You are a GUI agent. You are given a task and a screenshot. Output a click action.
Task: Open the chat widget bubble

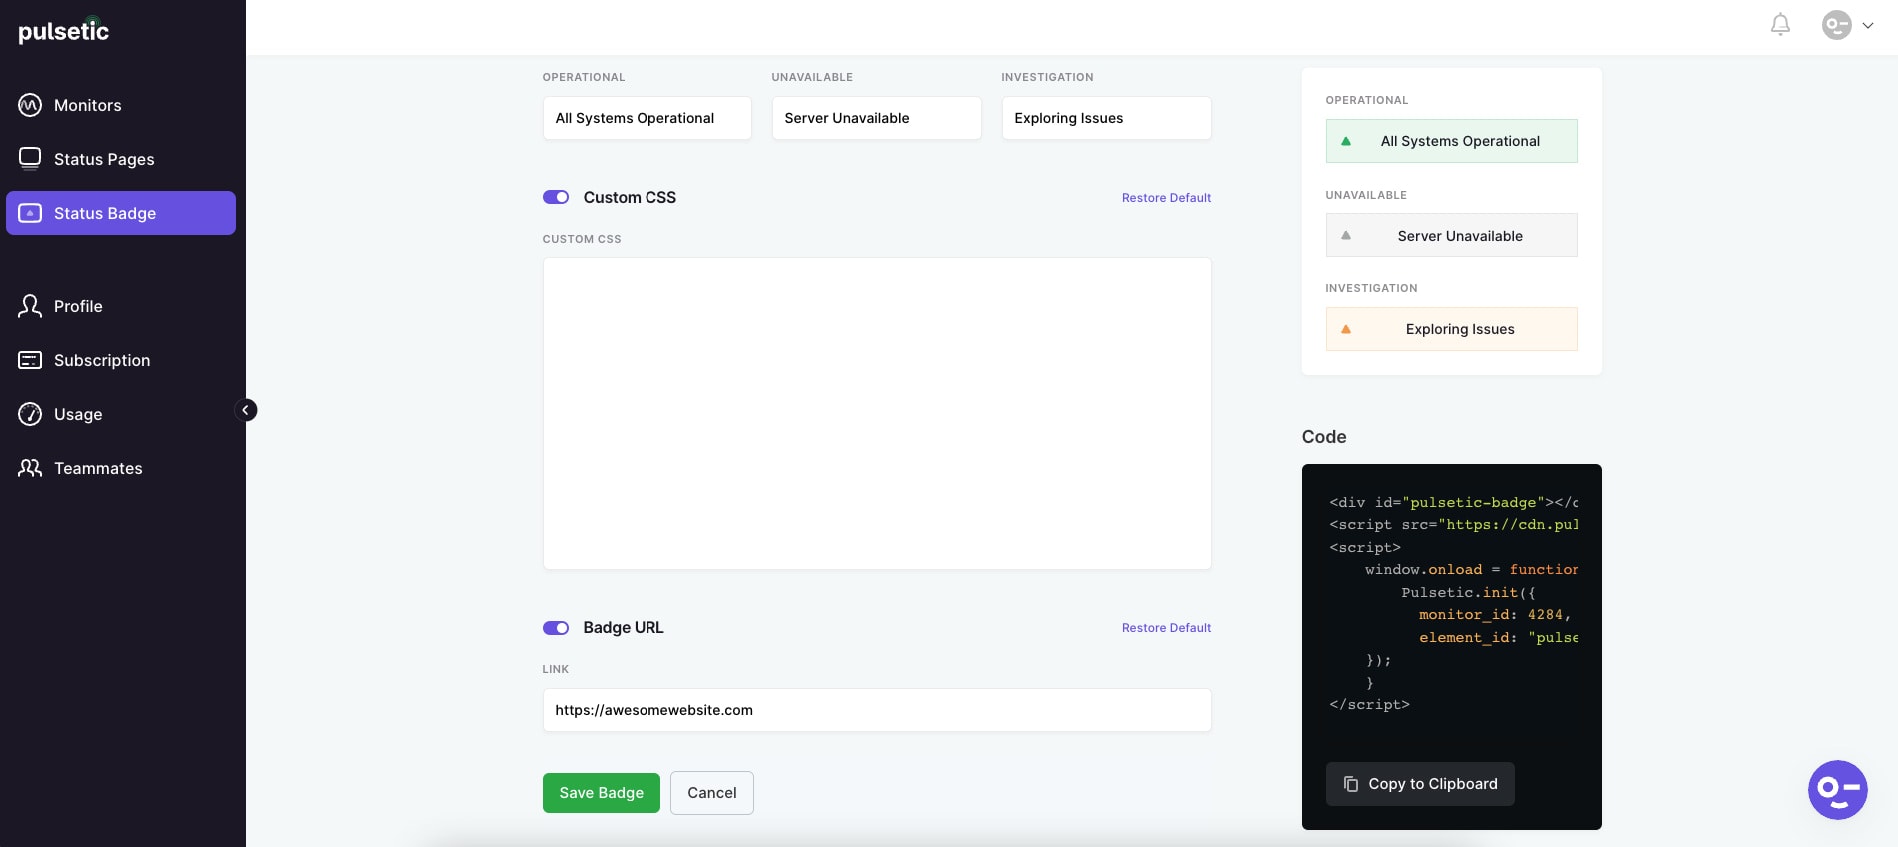(x=1837, y=790)
